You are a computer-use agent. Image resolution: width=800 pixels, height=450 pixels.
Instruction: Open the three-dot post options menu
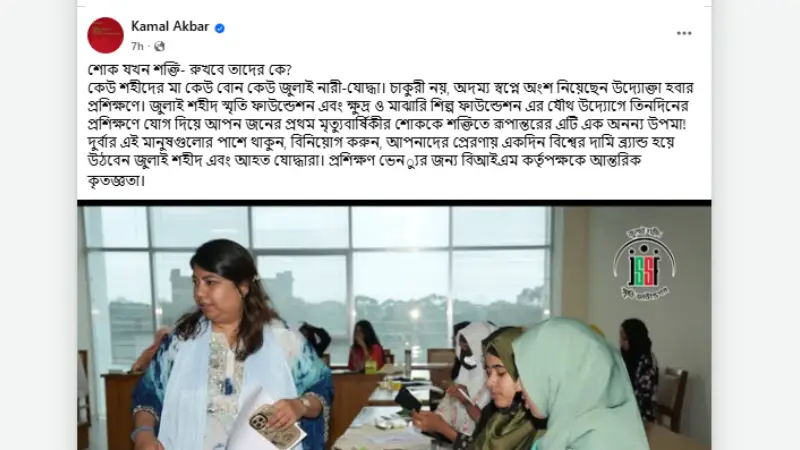684,34
